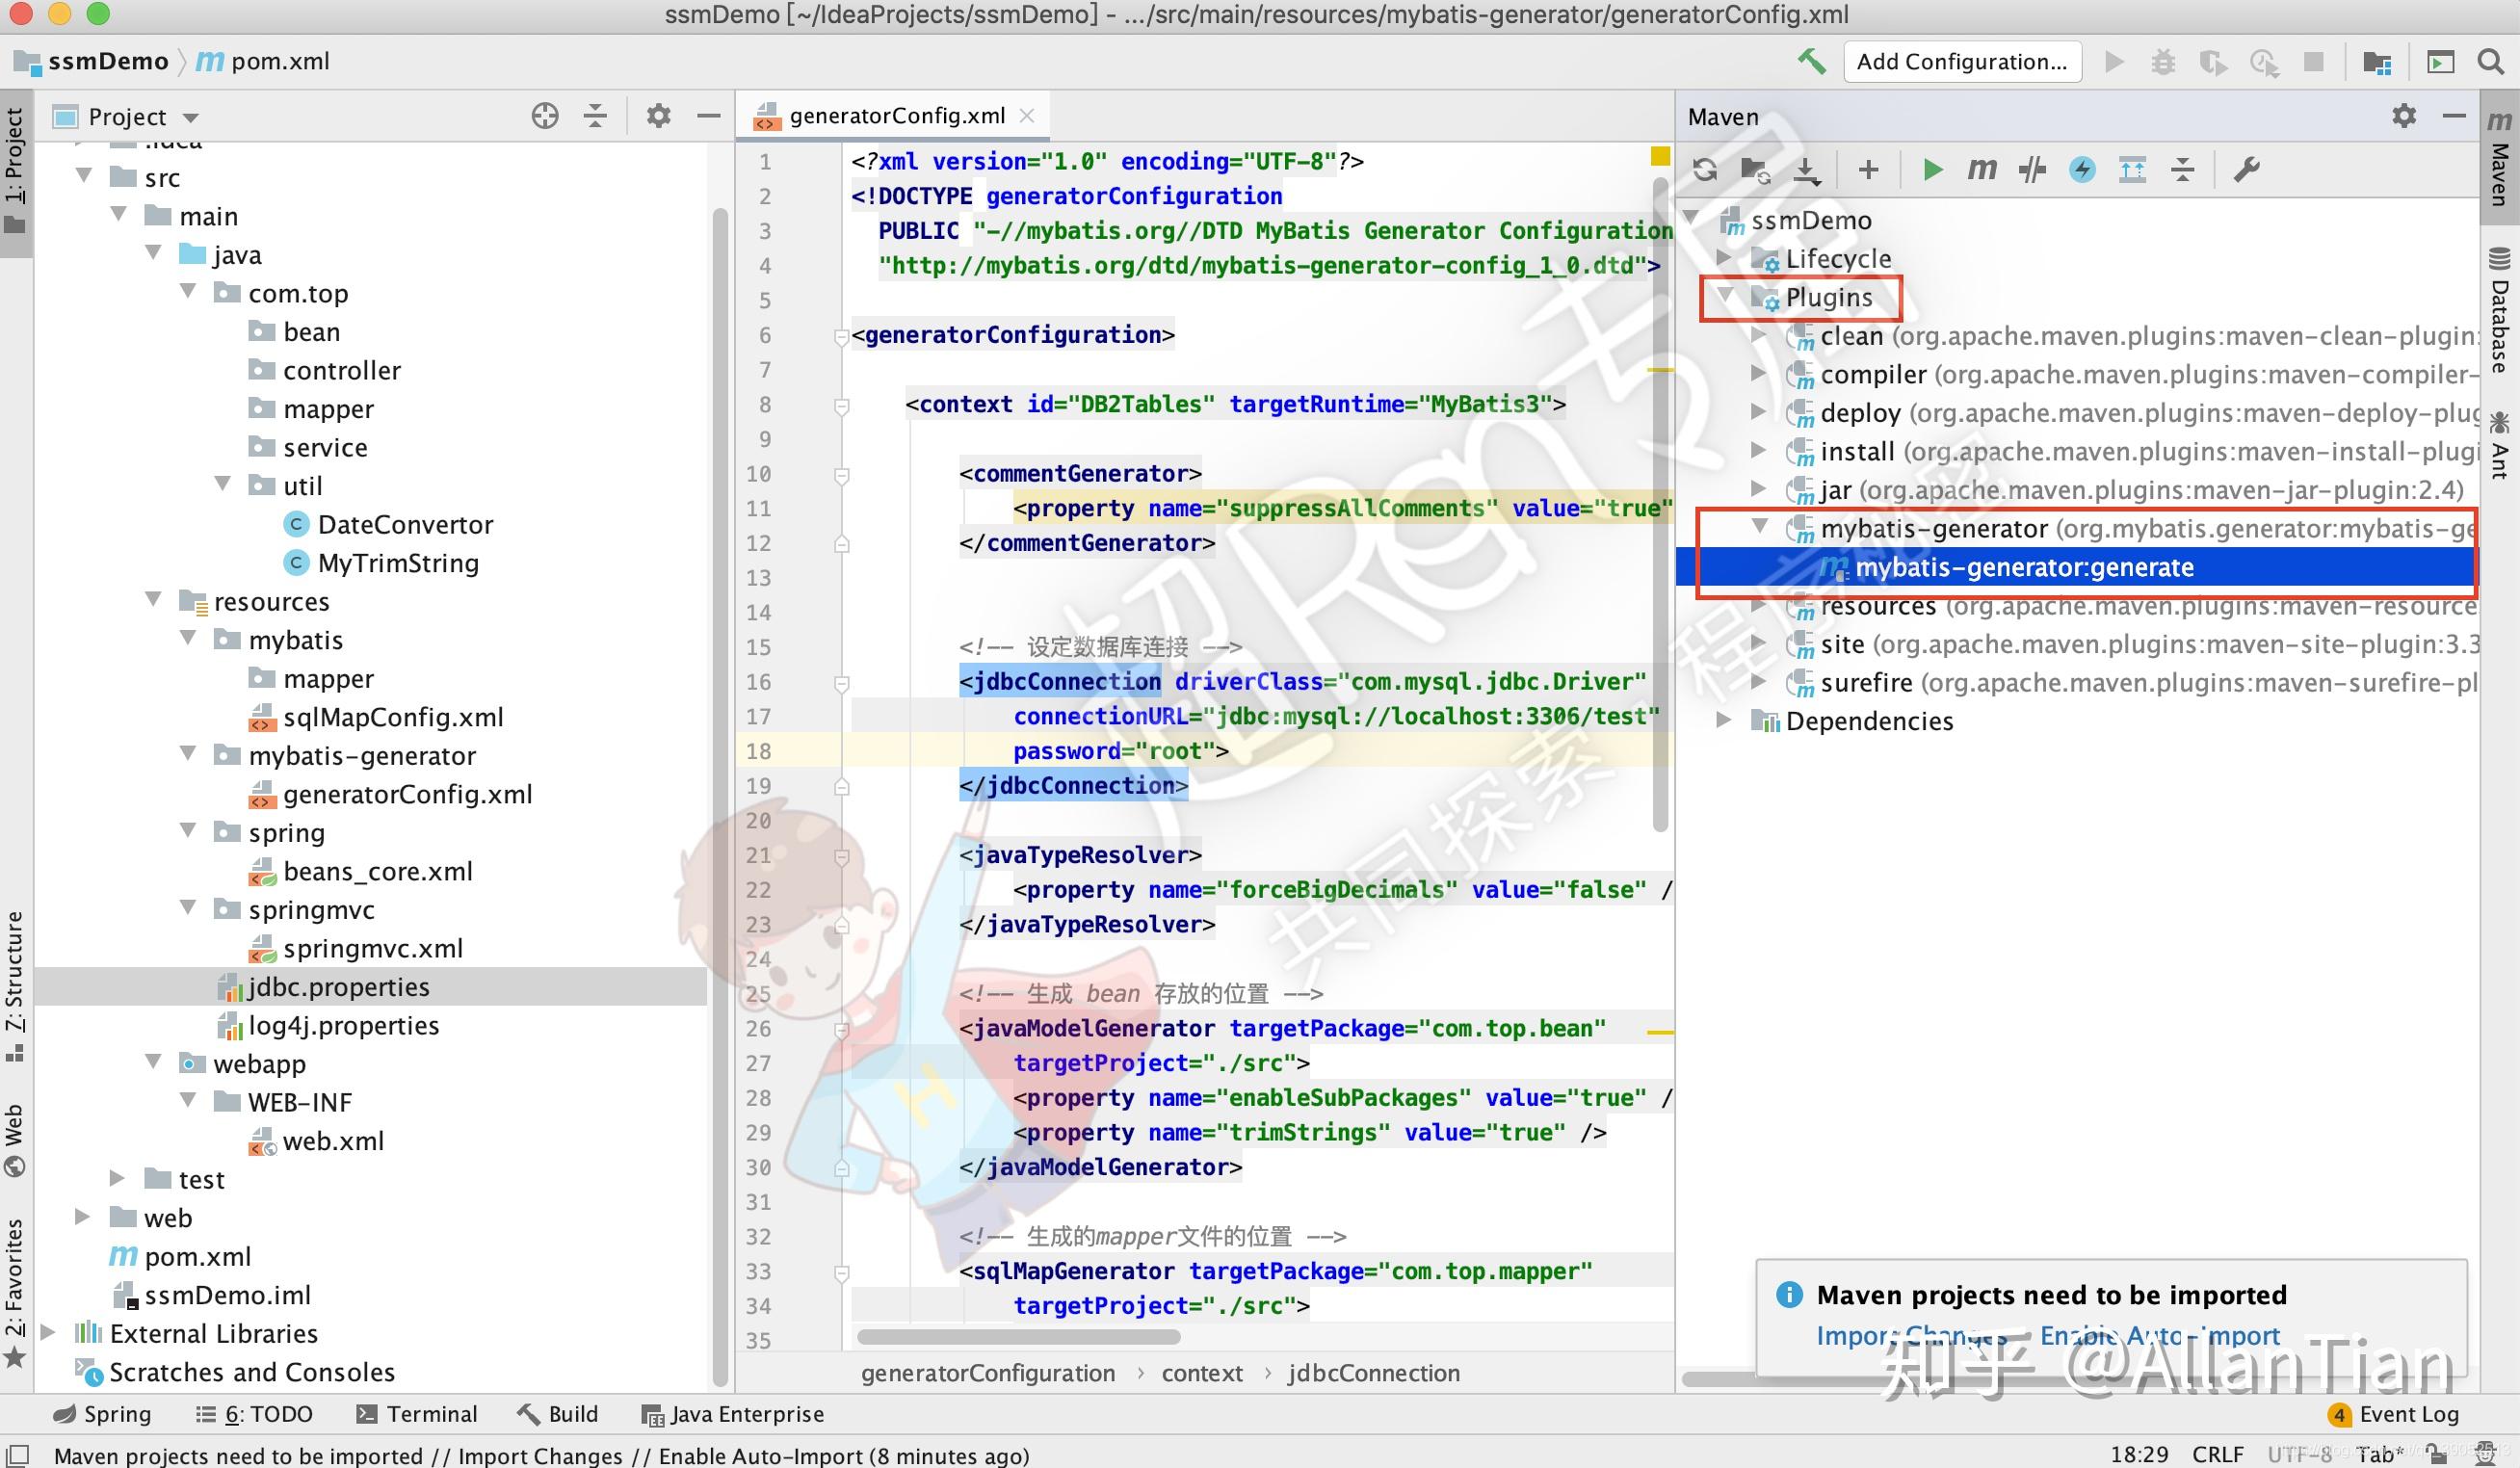
Task: Click Locate in Project target icon
Action: [x=545, y=116]
